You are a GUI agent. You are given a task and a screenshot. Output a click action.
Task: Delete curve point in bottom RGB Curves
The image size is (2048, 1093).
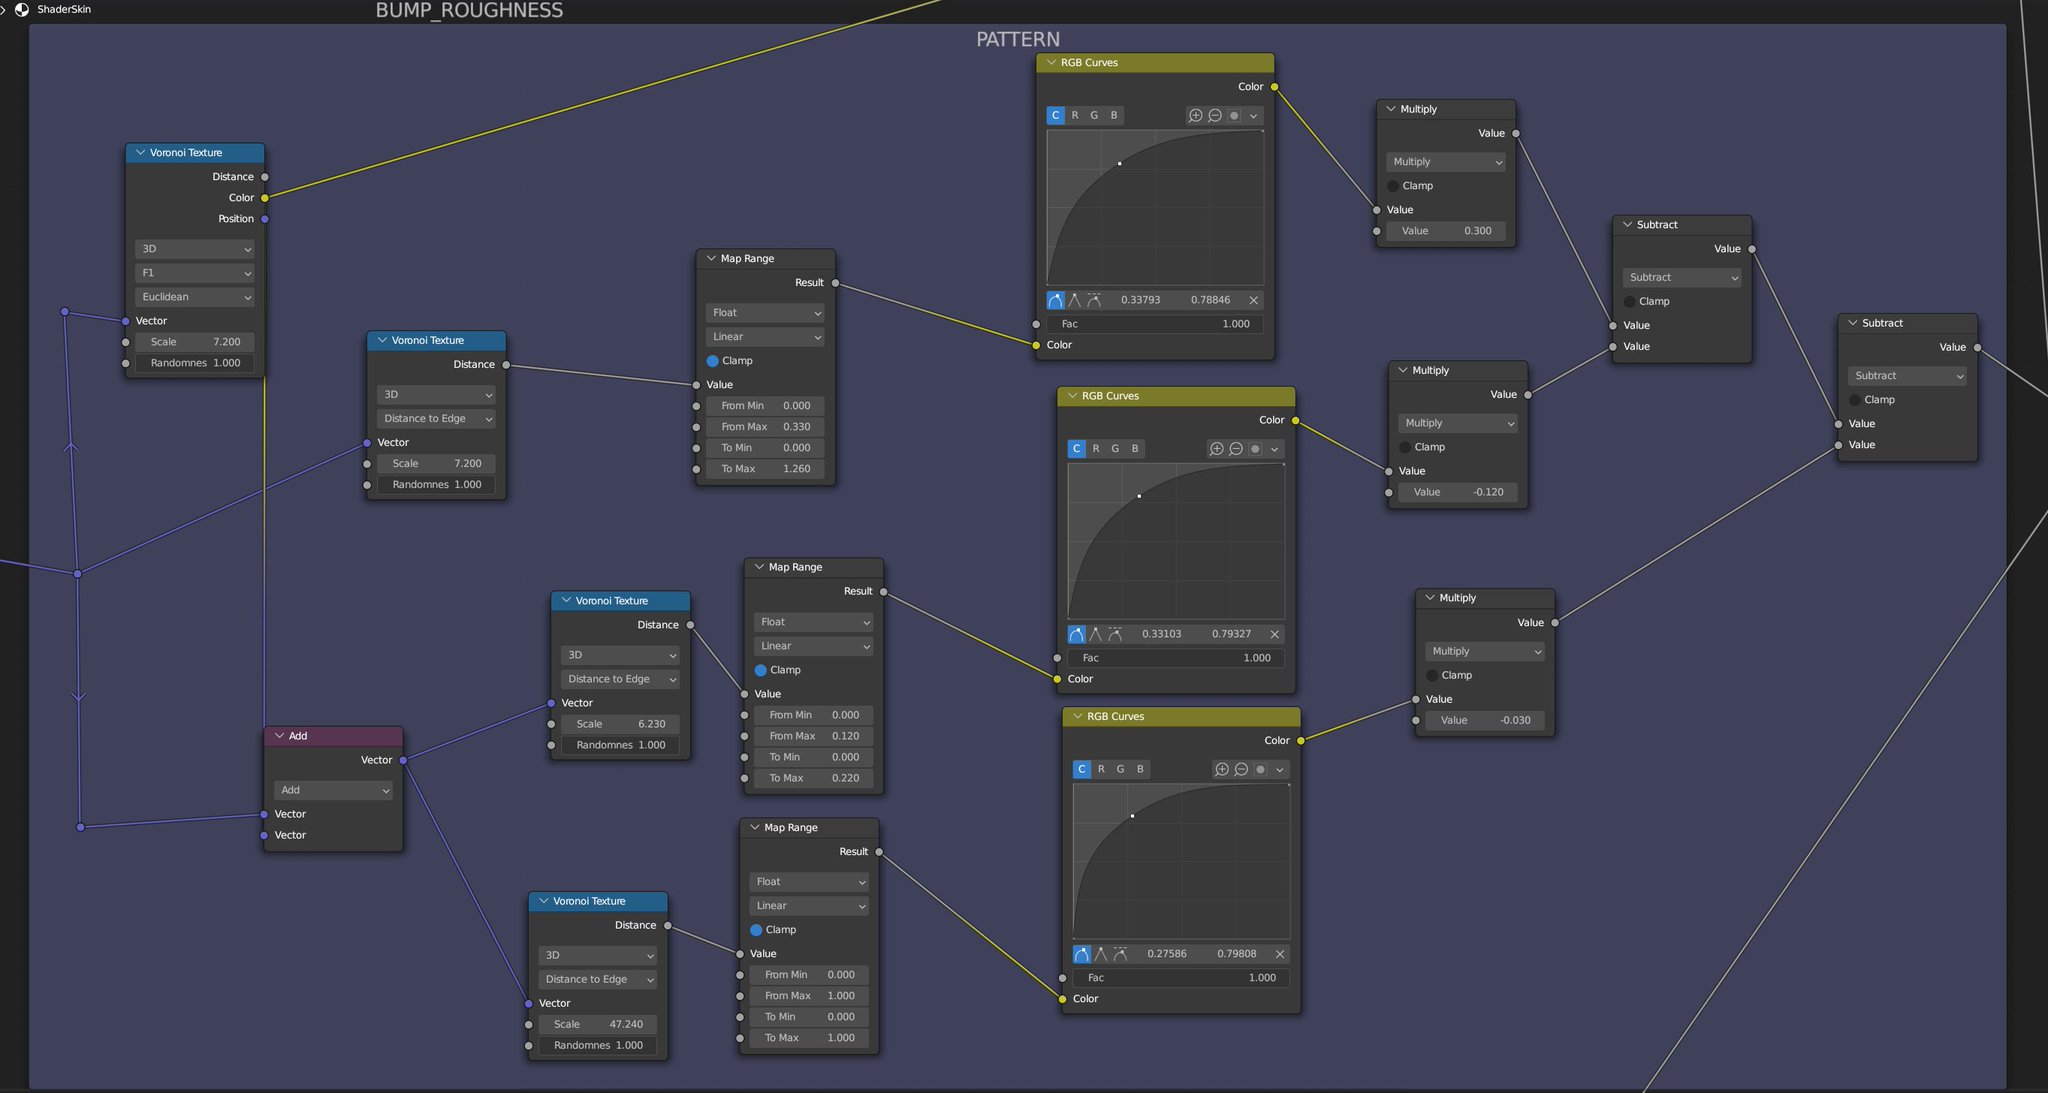click(1280, 954)
